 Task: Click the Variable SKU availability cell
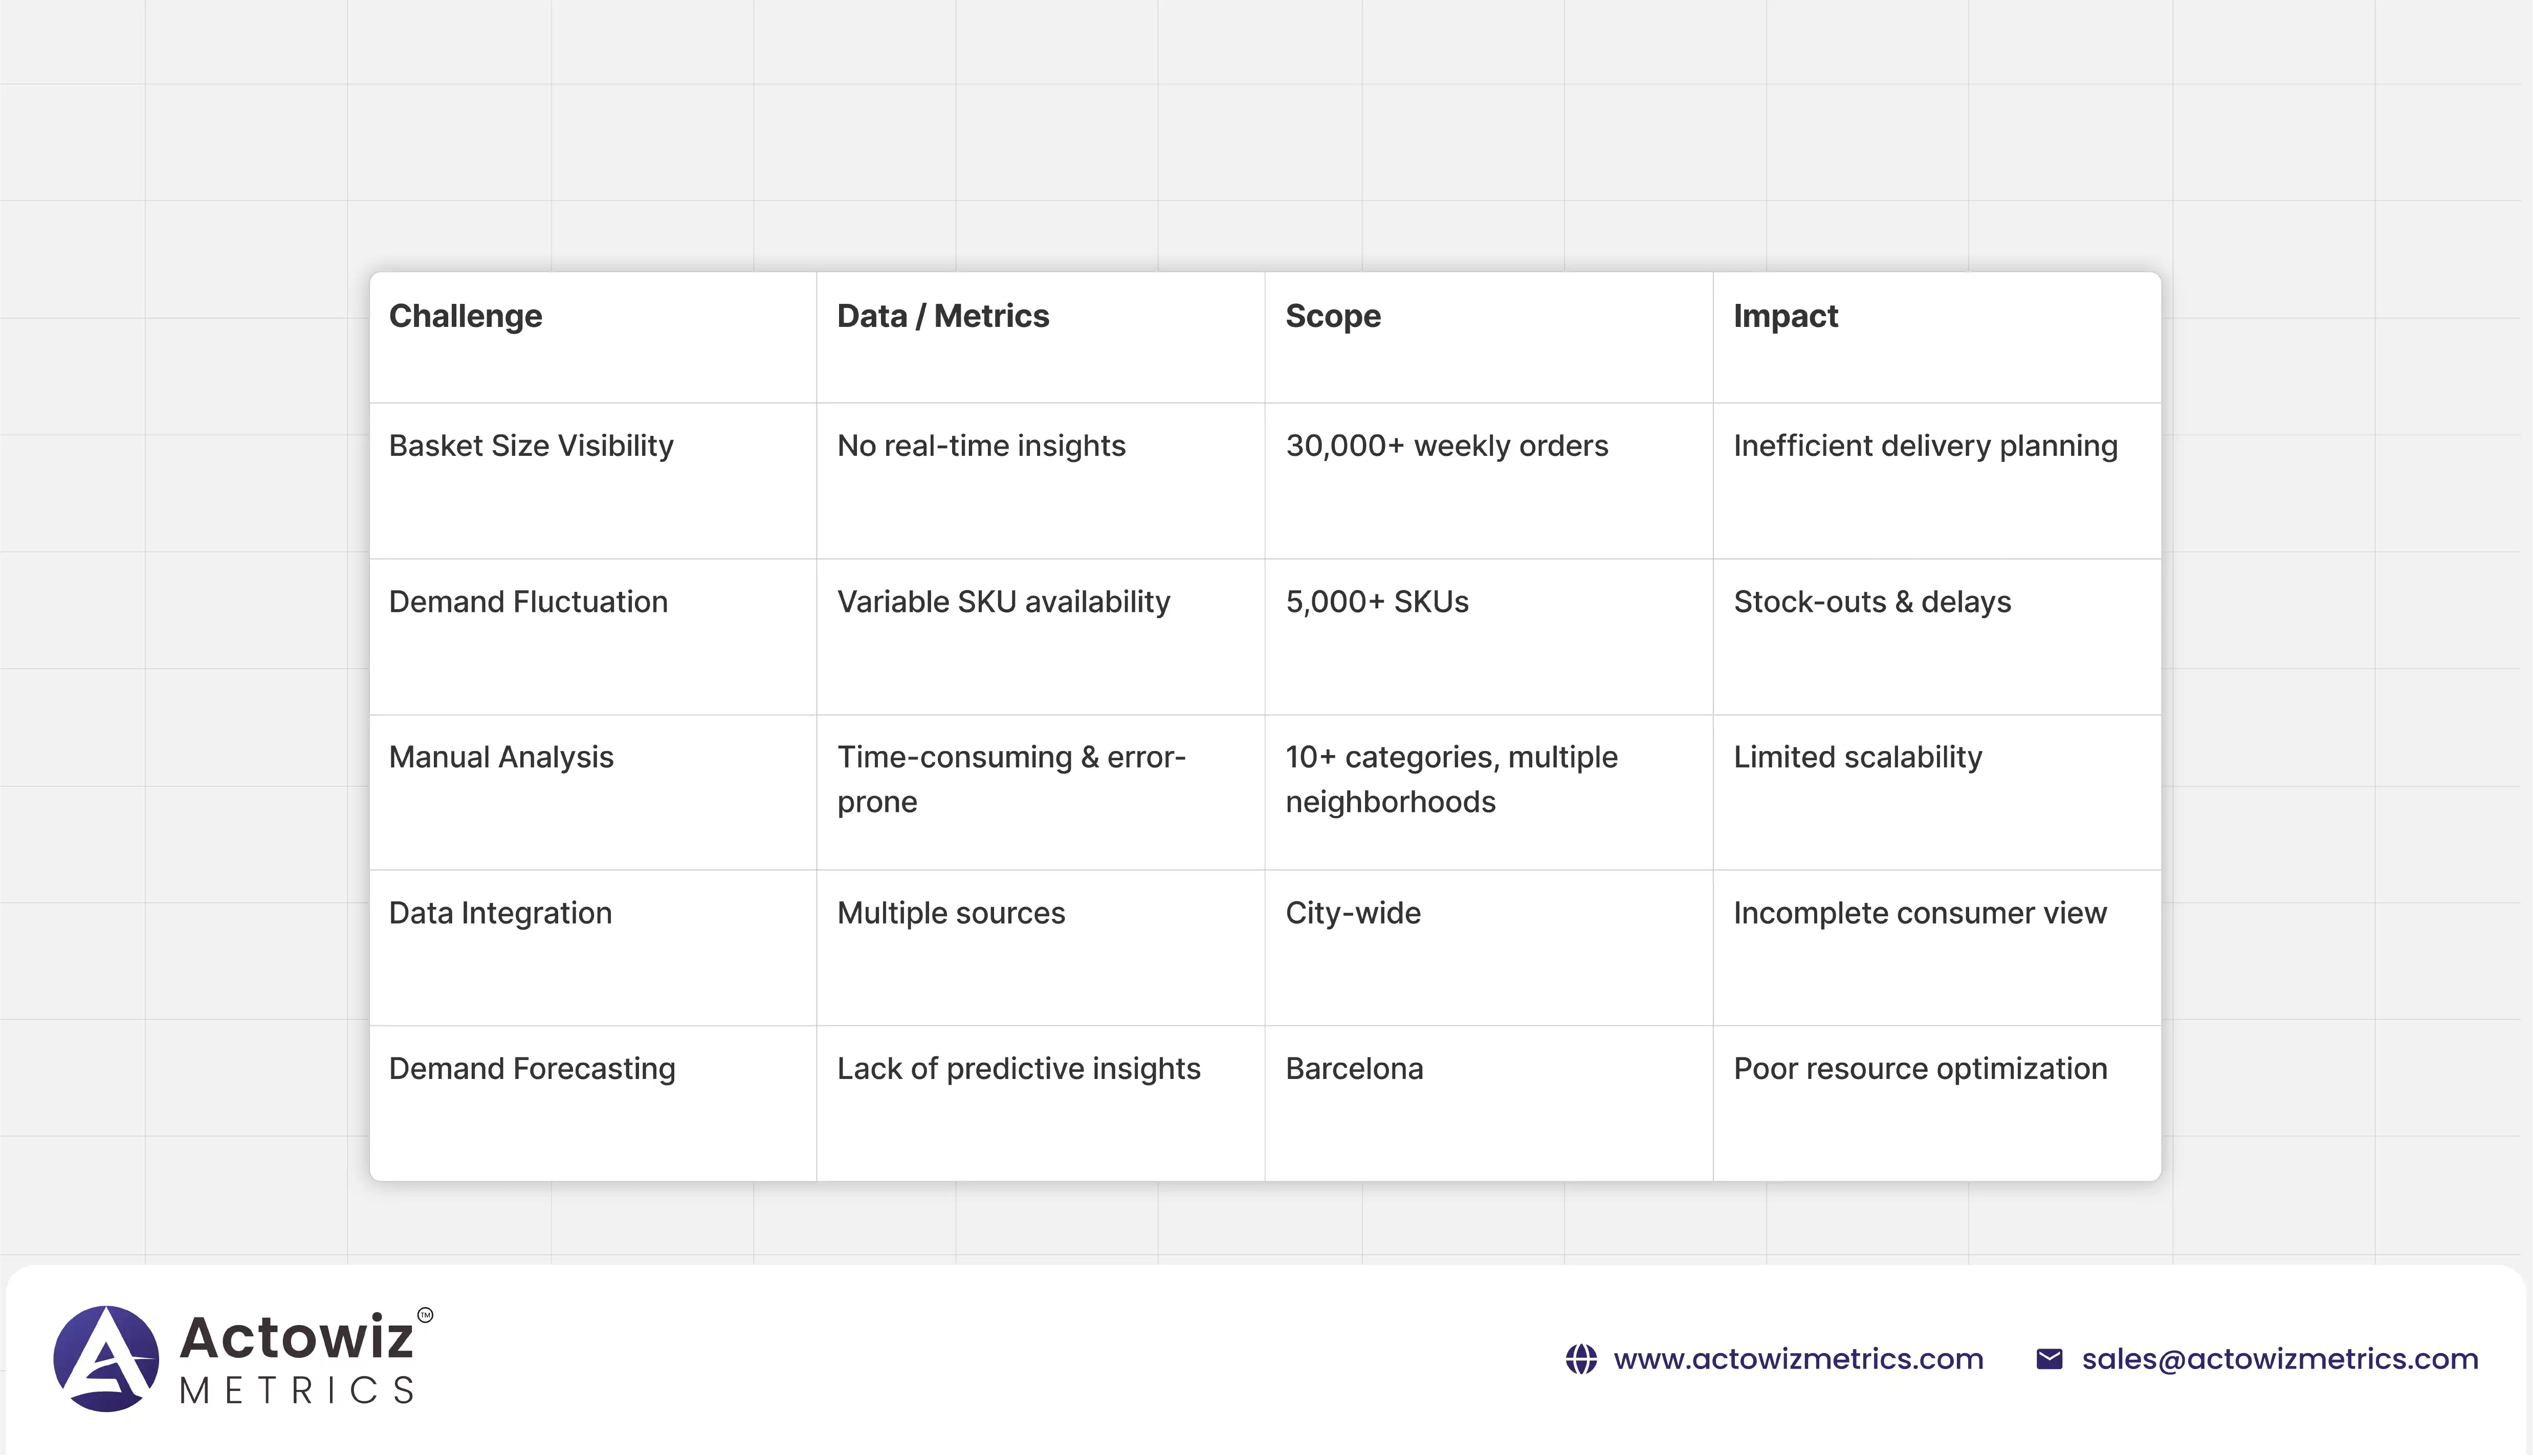click(1003, 602)
